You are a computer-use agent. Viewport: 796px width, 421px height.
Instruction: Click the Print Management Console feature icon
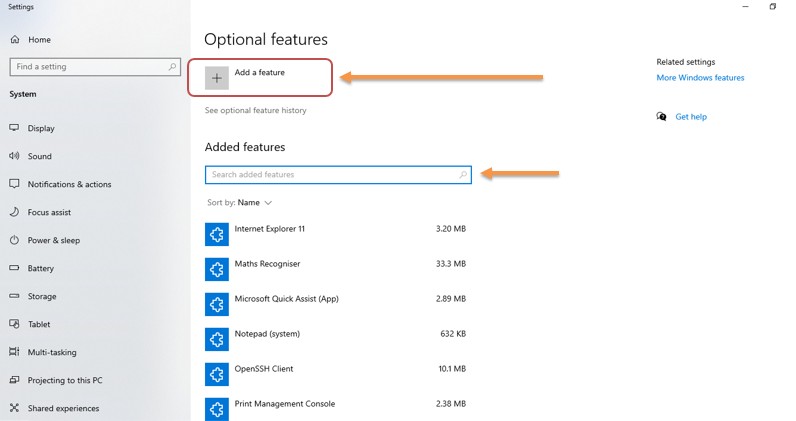pos(217,409)
